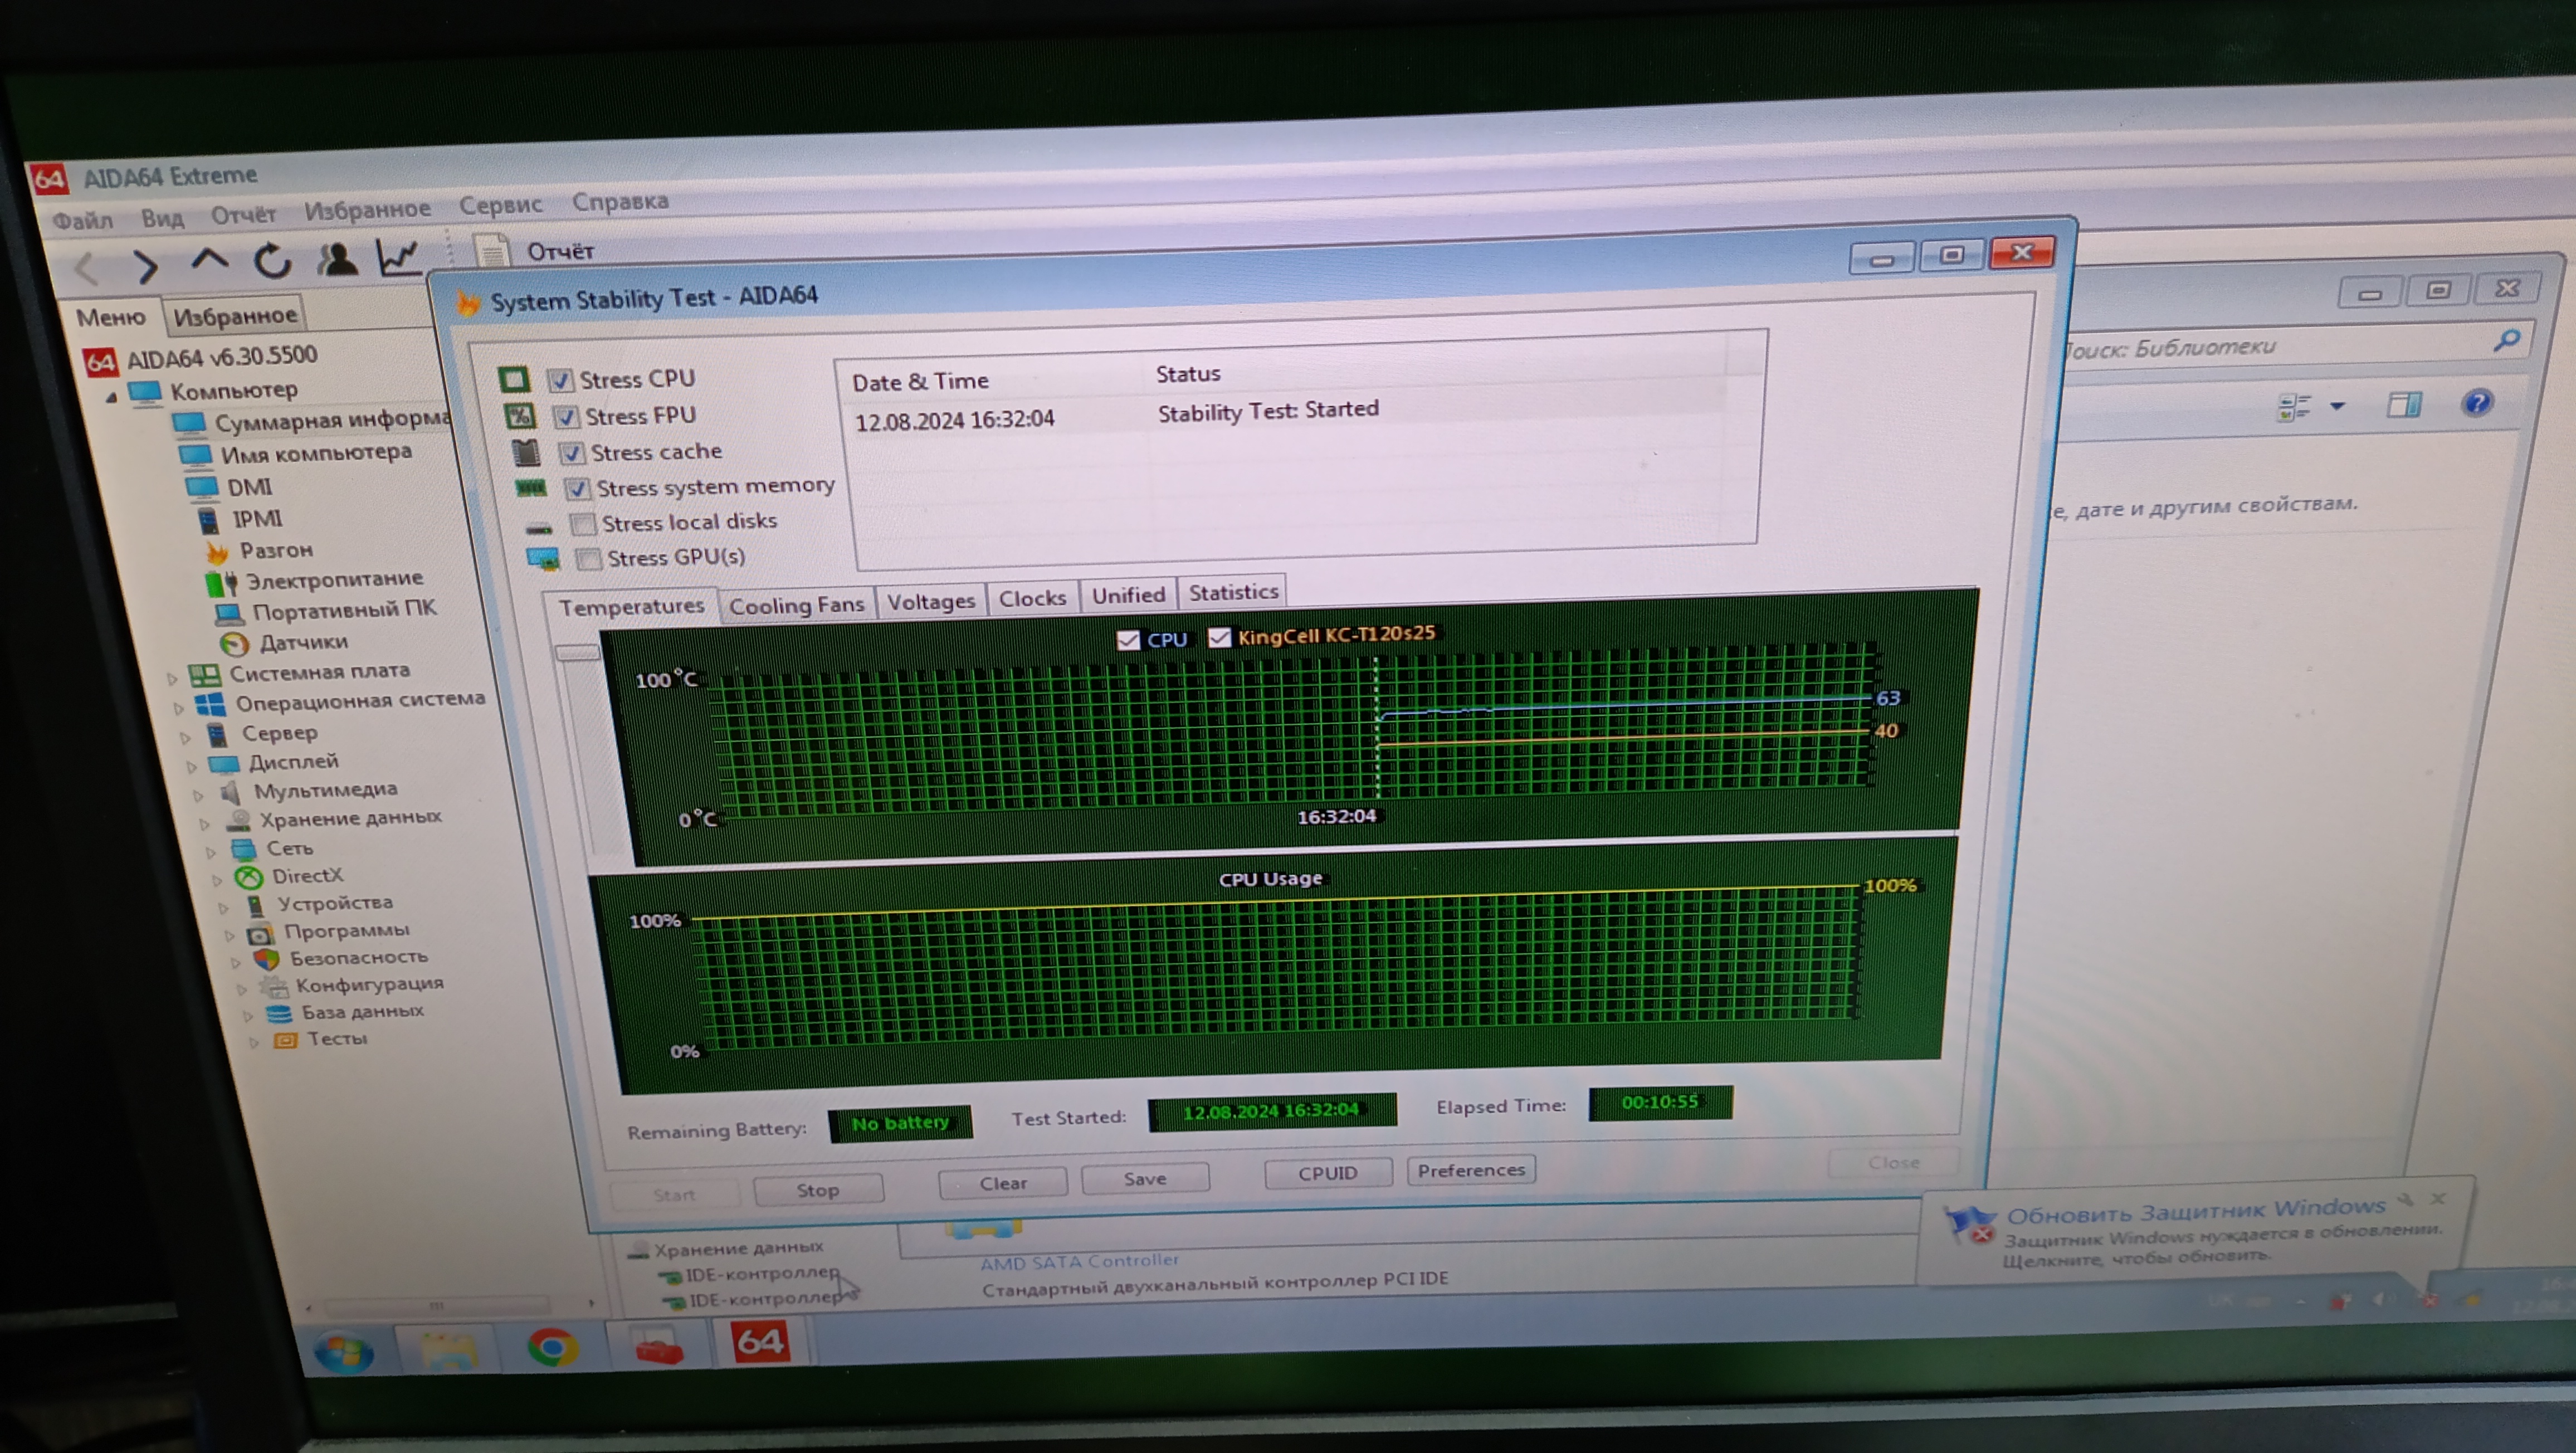
Task: Click the Датчики sensor icon in tree
Action: tap(233, 643)
